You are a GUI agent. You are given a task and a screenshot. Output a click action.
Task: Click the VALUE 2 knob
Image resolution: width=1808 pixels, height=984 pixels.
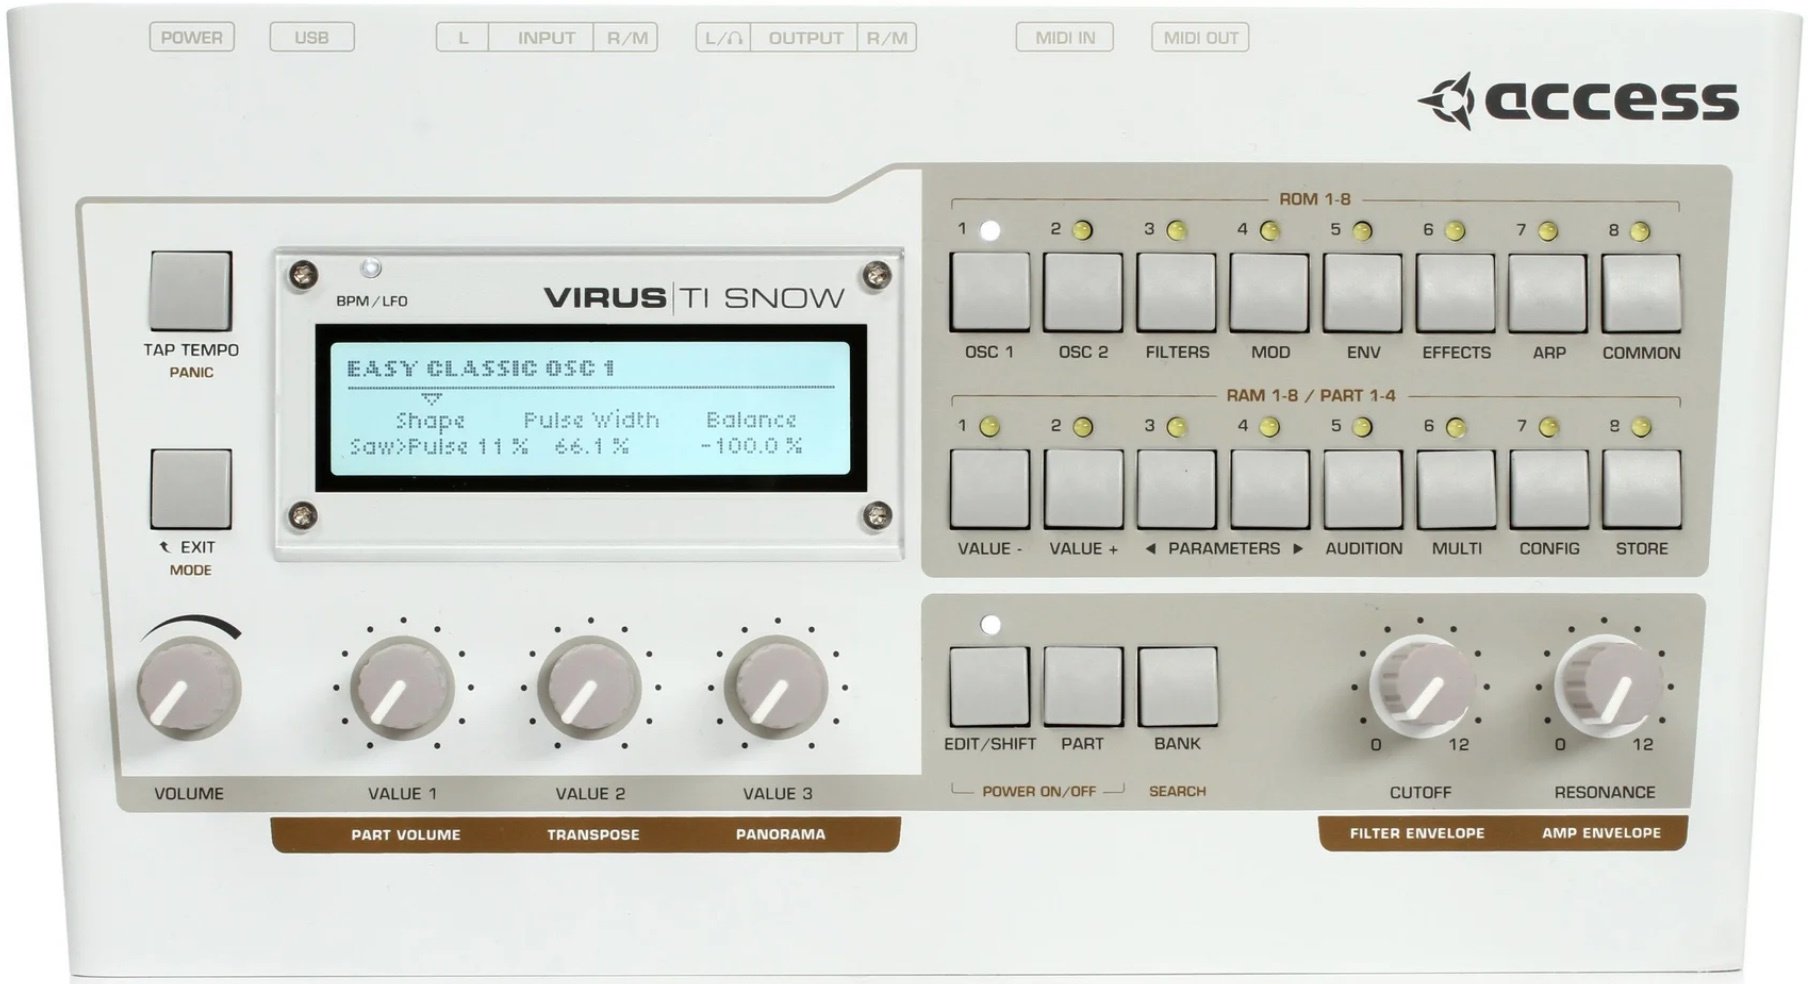(590, 687)
